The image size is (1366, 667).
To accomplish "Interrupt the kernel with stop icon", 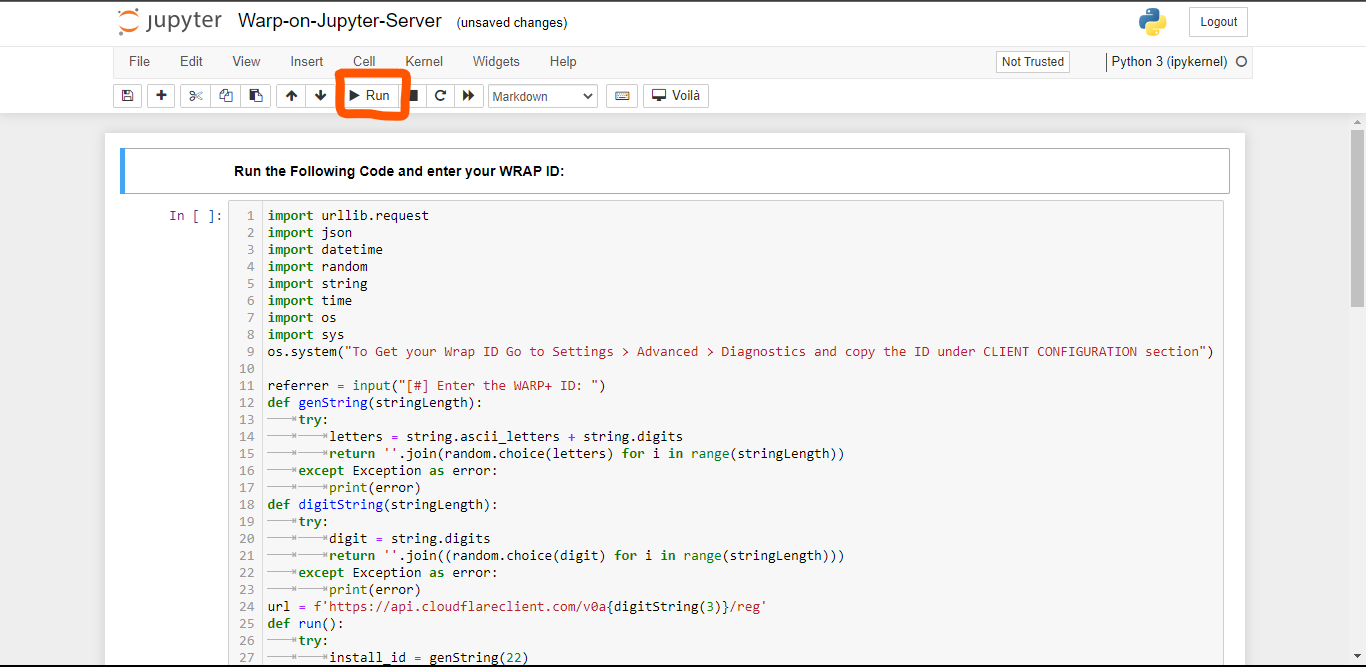I will (x=413, y=96).
